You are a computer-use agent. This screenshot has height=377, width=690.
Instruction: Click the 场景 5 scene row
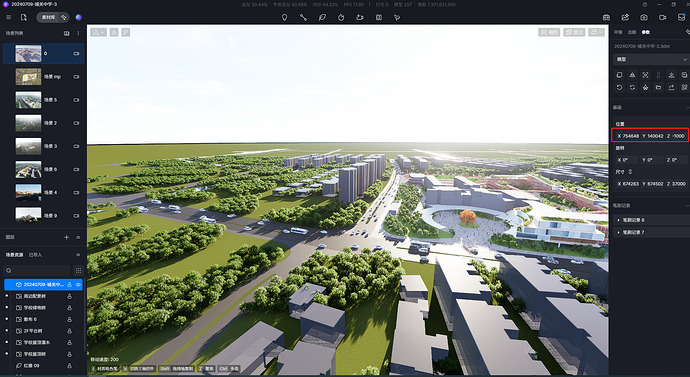point(43,100)
